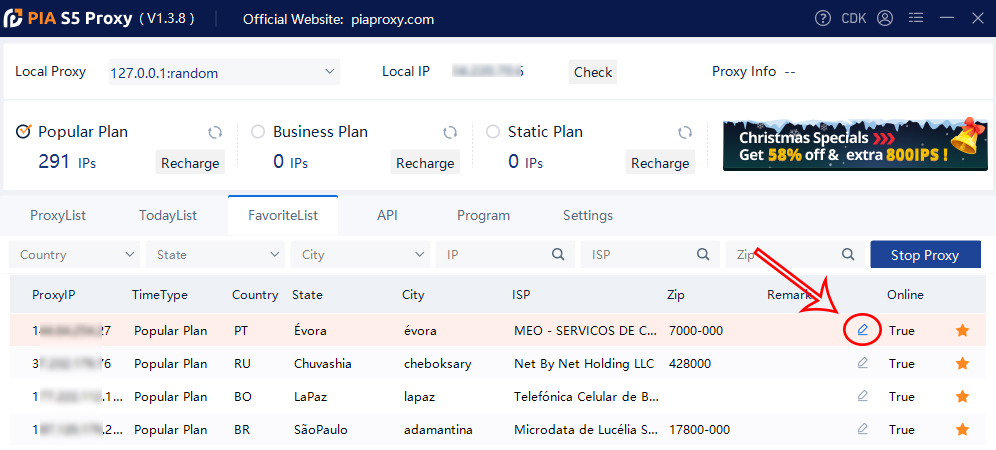Click Recharge under Business Plan
This screenshot has height=450, width=996.
click(425, 163)
